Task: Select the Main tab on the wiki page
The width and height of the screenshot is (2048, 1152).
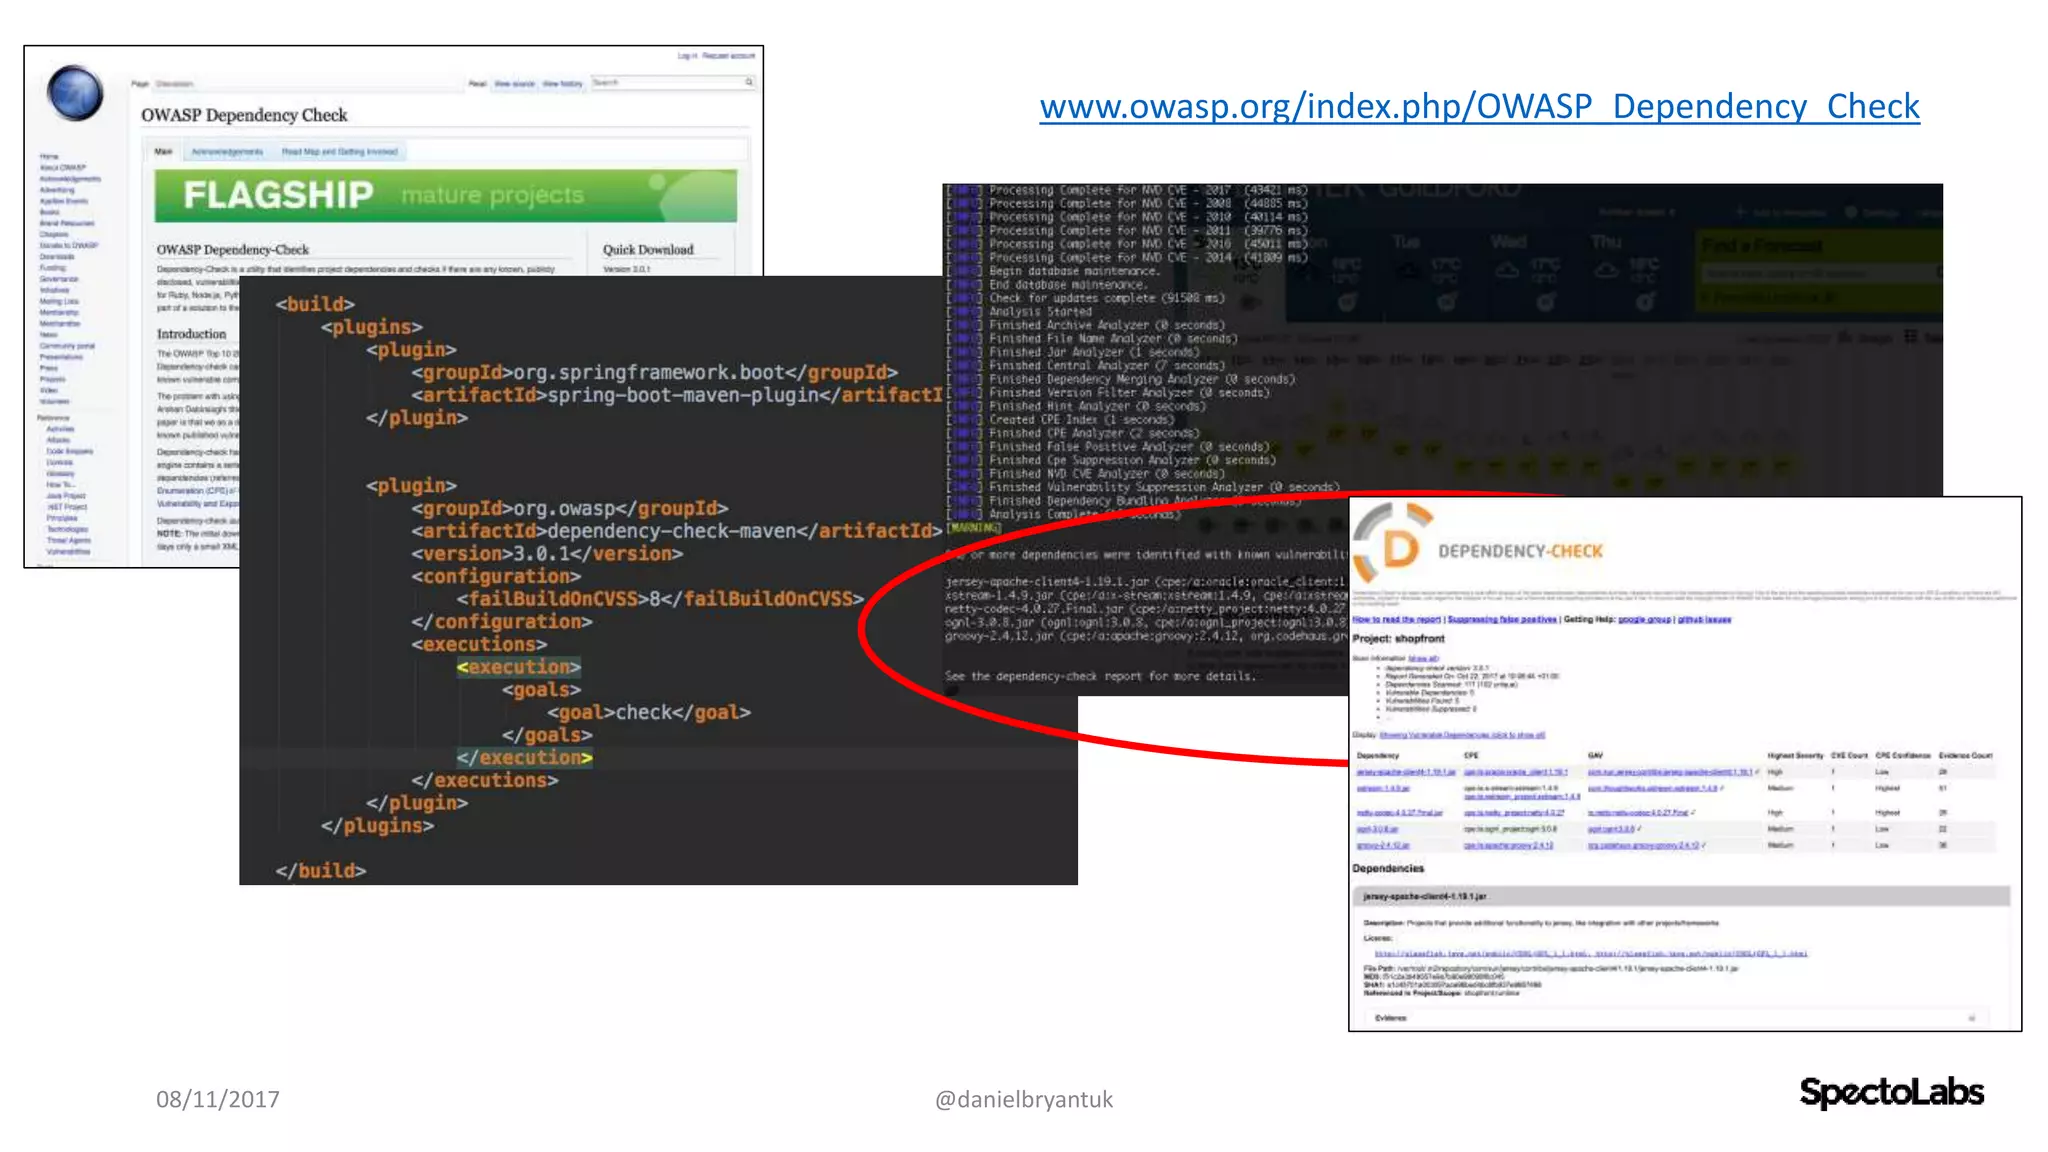Action: point(163,152)
